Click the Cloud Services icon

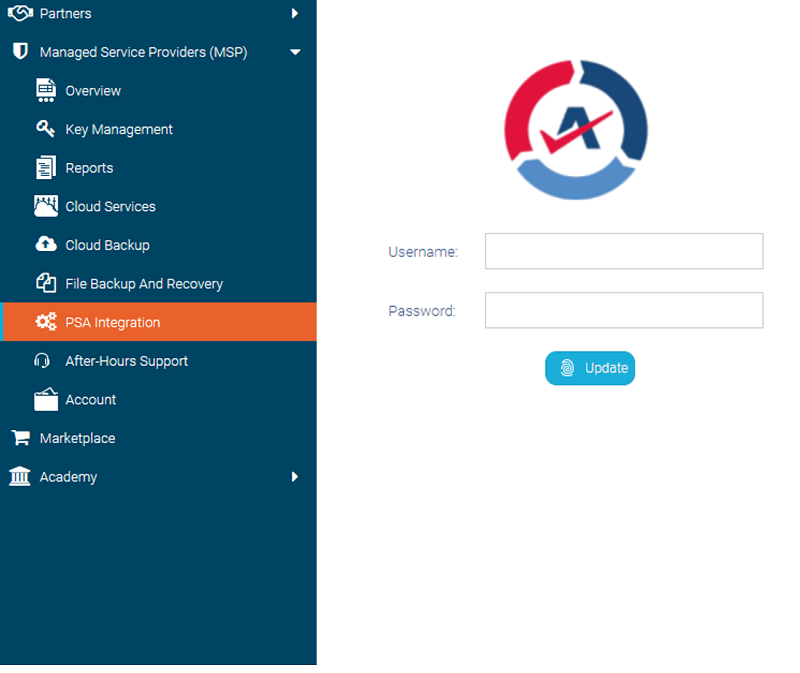pos(46,206)
